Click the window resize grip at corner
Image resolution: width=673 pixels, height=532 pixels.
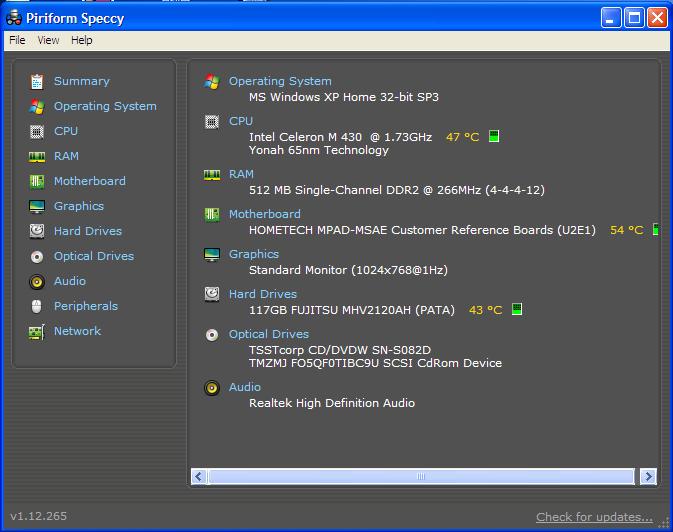coord(664,522)
